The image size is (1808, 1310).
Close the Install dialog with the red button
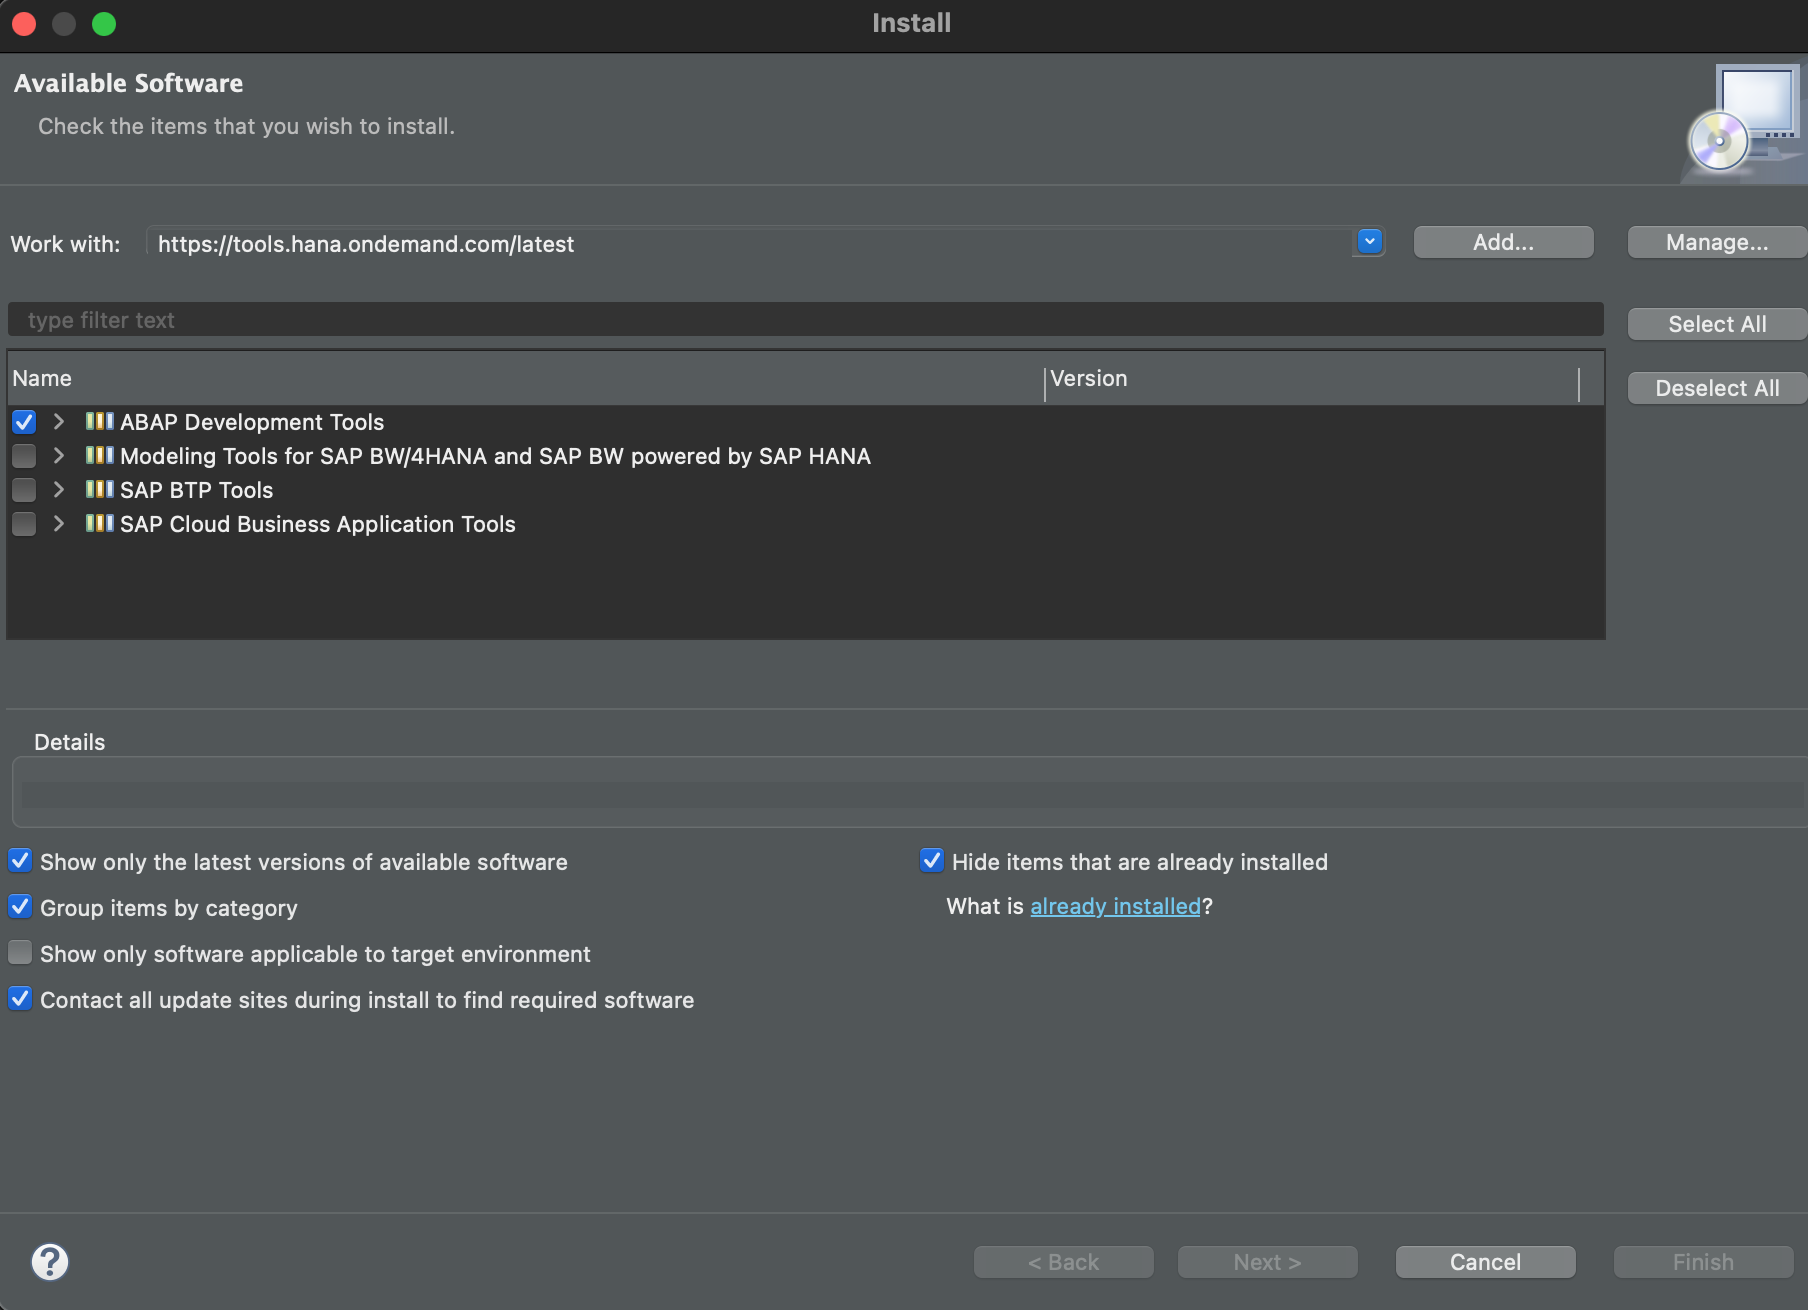click(x=24, y=23)
